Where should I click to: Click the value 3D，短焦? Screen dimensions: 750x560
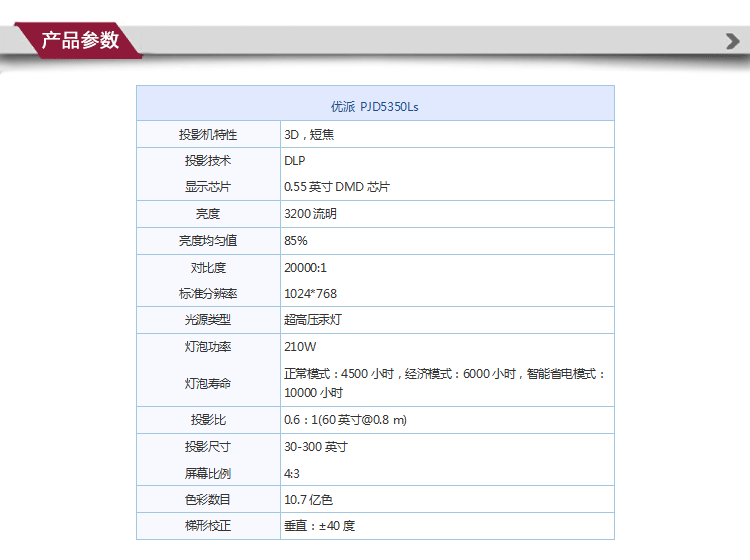309,134
